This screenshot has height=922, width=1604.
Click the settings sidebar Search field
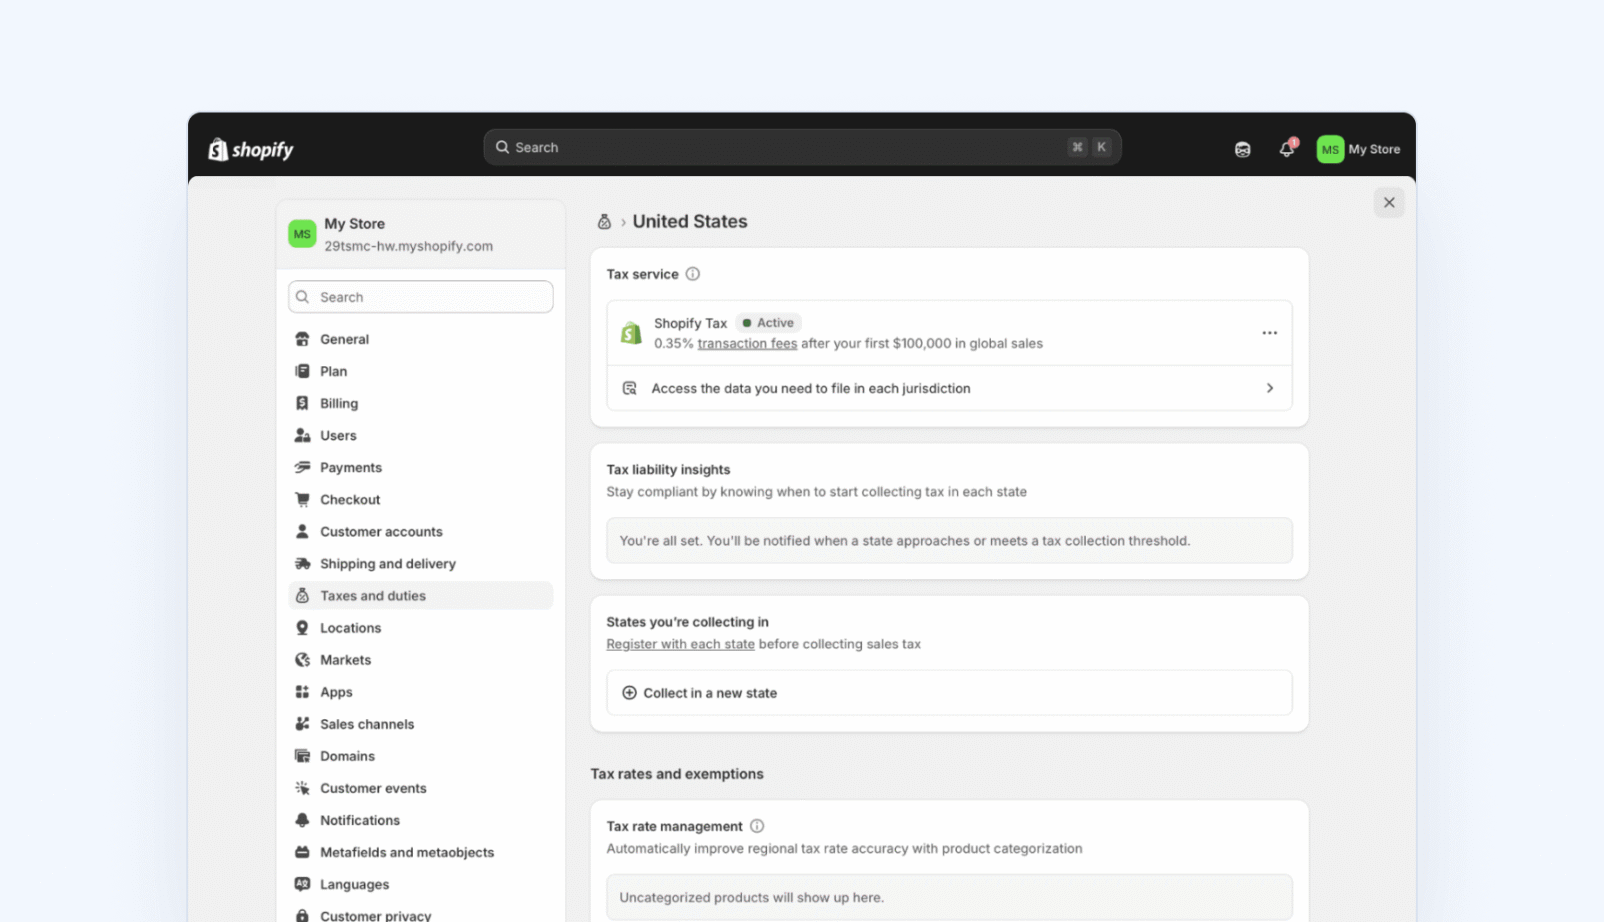(x=421, y=297)
